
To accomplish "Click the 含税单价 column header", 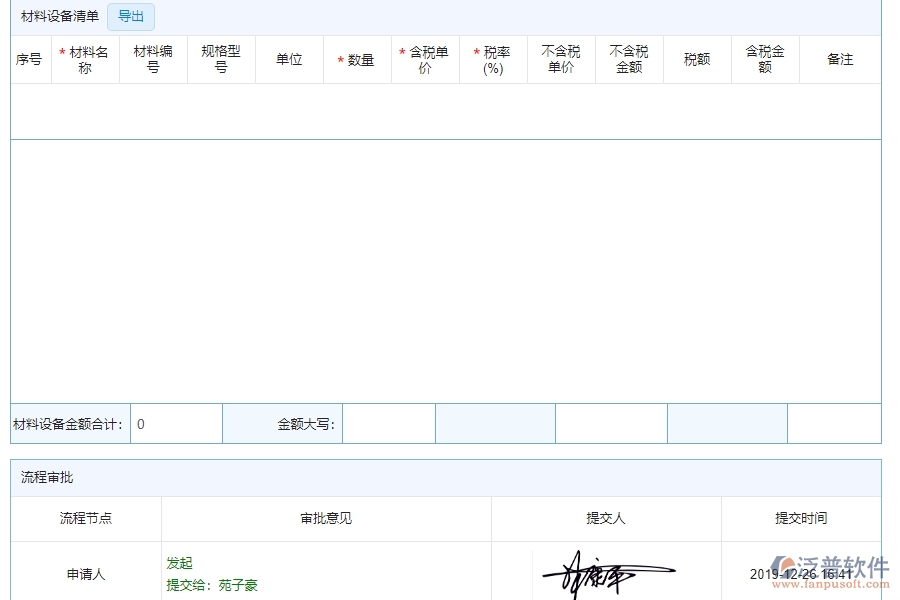I will pyautogui.click(x=425, y=59).
